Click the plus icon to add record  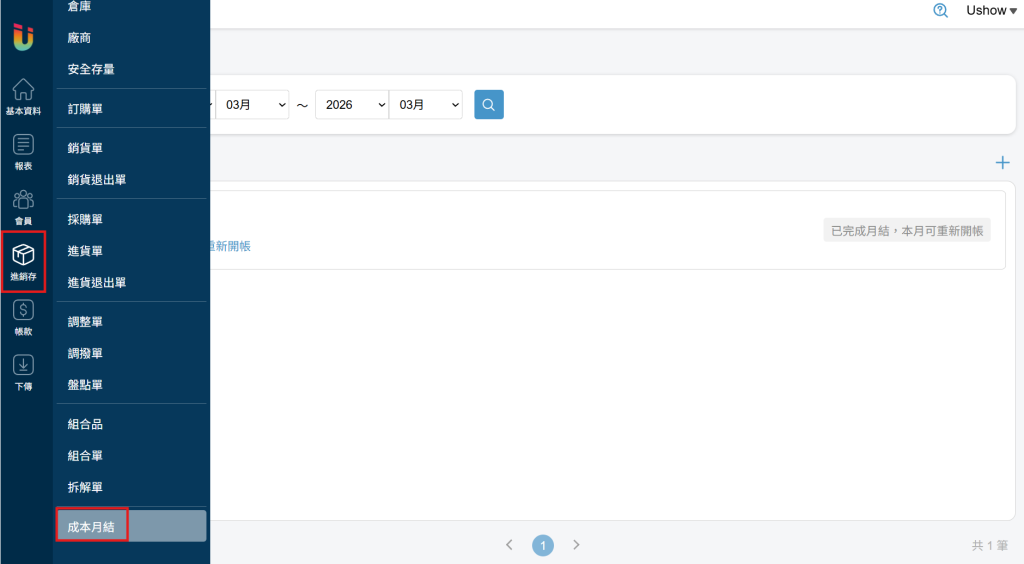click(x=1002, y=163)
